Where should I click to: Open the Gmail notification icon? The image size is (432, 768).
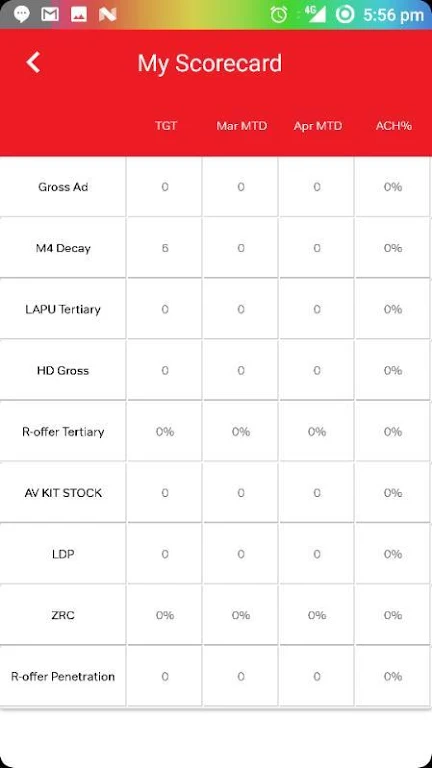pyautogui.click(x=50, y=15)
